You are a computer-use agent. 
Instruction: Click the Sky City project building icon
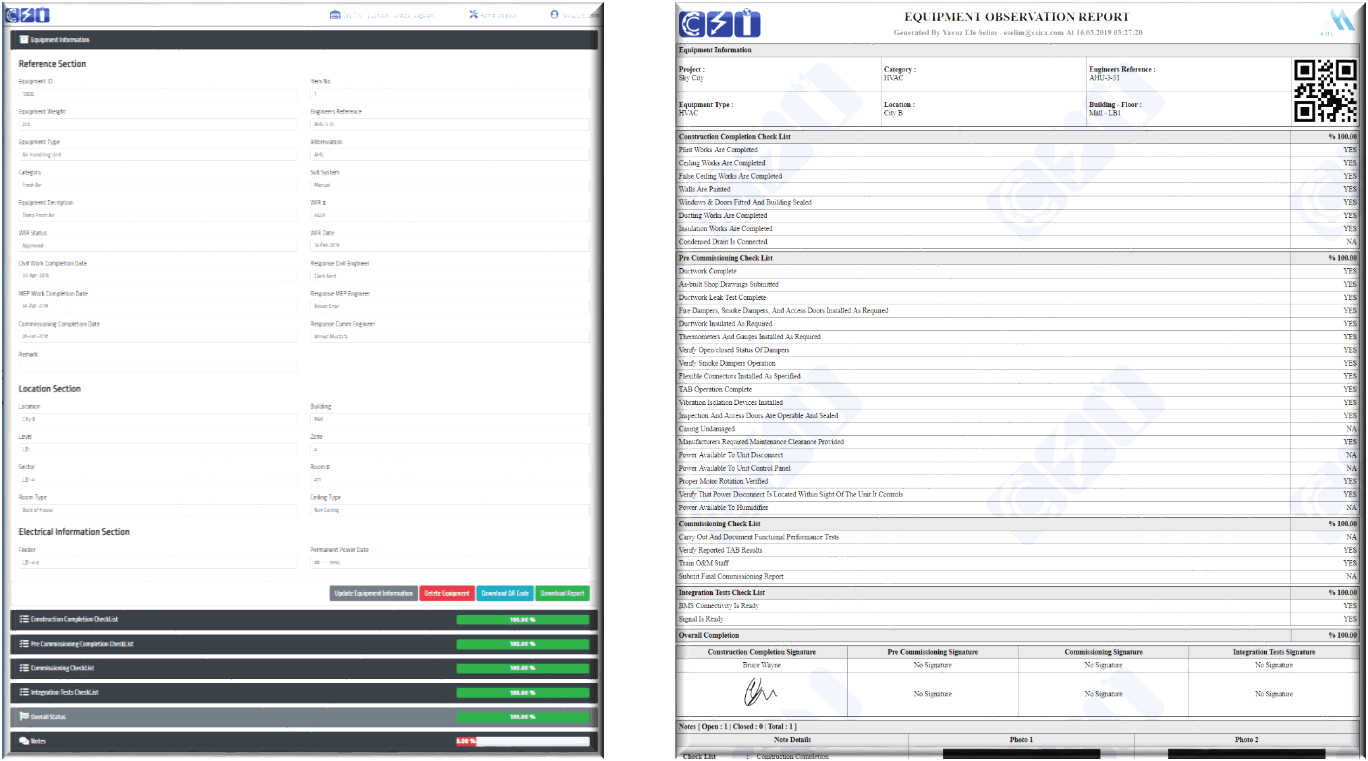click(335, 15)
